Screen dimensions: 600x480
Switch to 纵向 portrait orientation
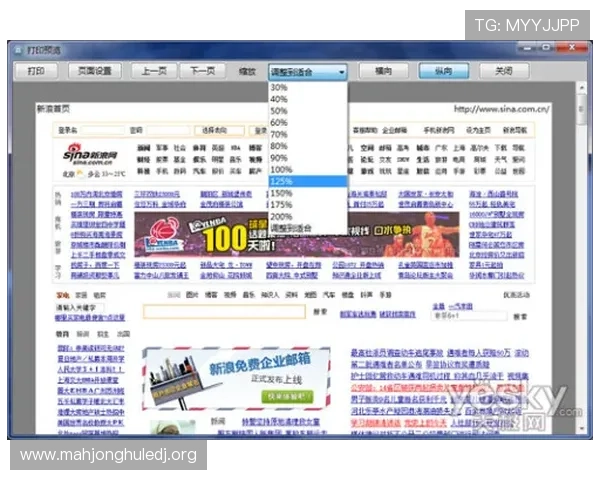[x=443, y=71]
